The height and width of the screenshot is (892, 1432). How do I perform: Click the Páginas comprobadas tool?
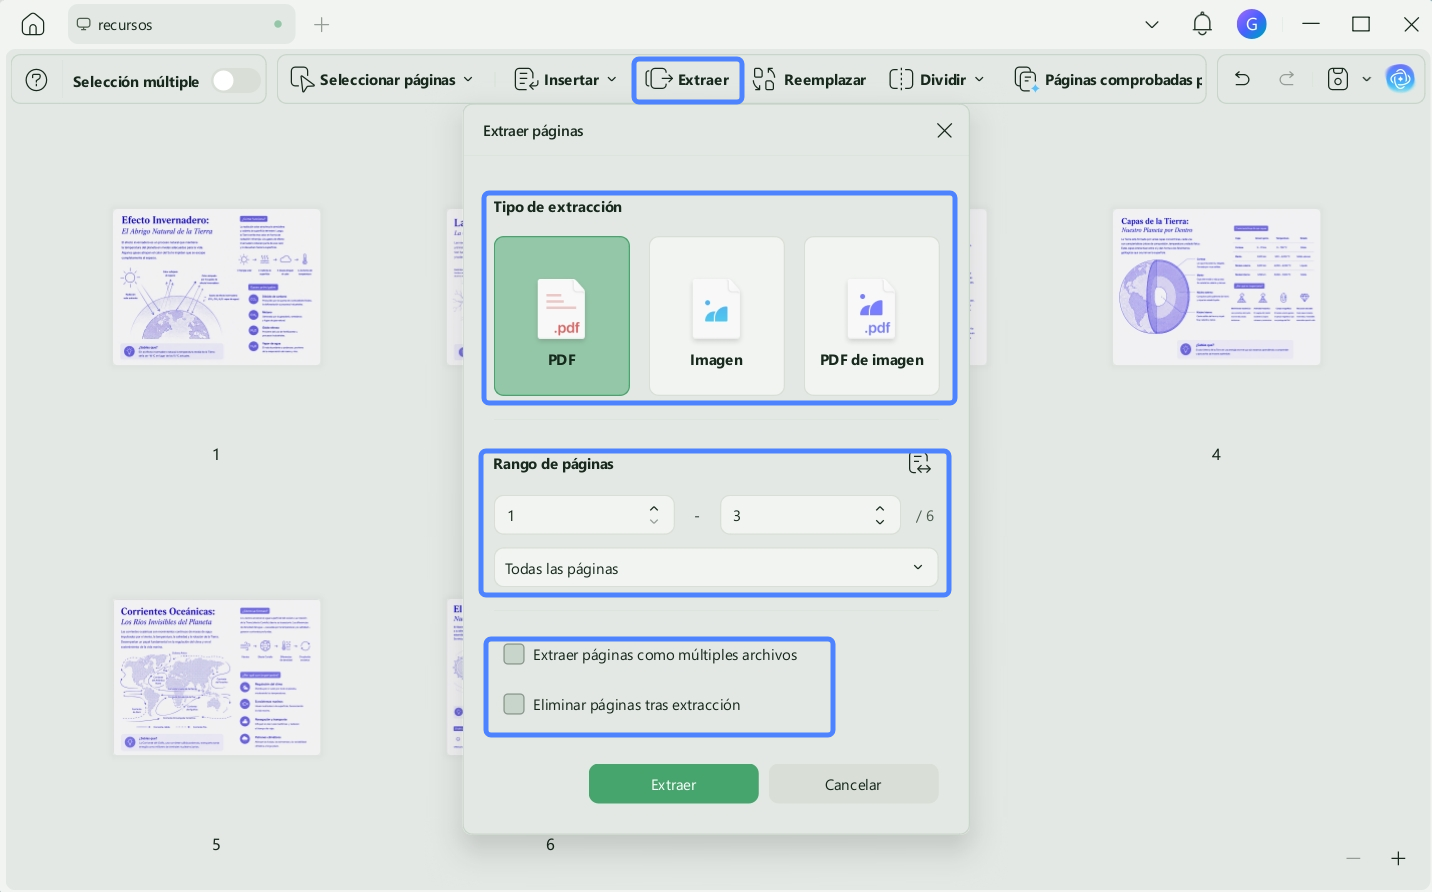tap(1108, 80)
